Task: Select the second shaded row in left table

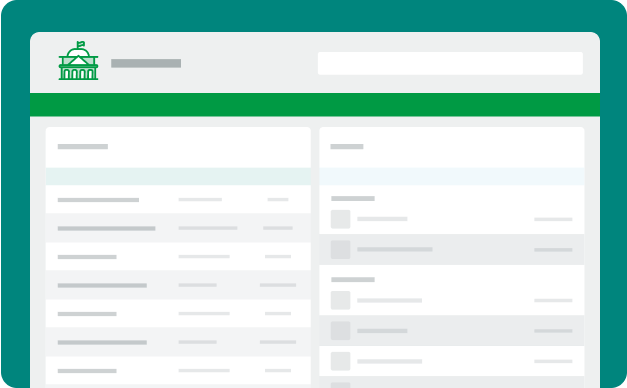Action: tap(178, 228)
